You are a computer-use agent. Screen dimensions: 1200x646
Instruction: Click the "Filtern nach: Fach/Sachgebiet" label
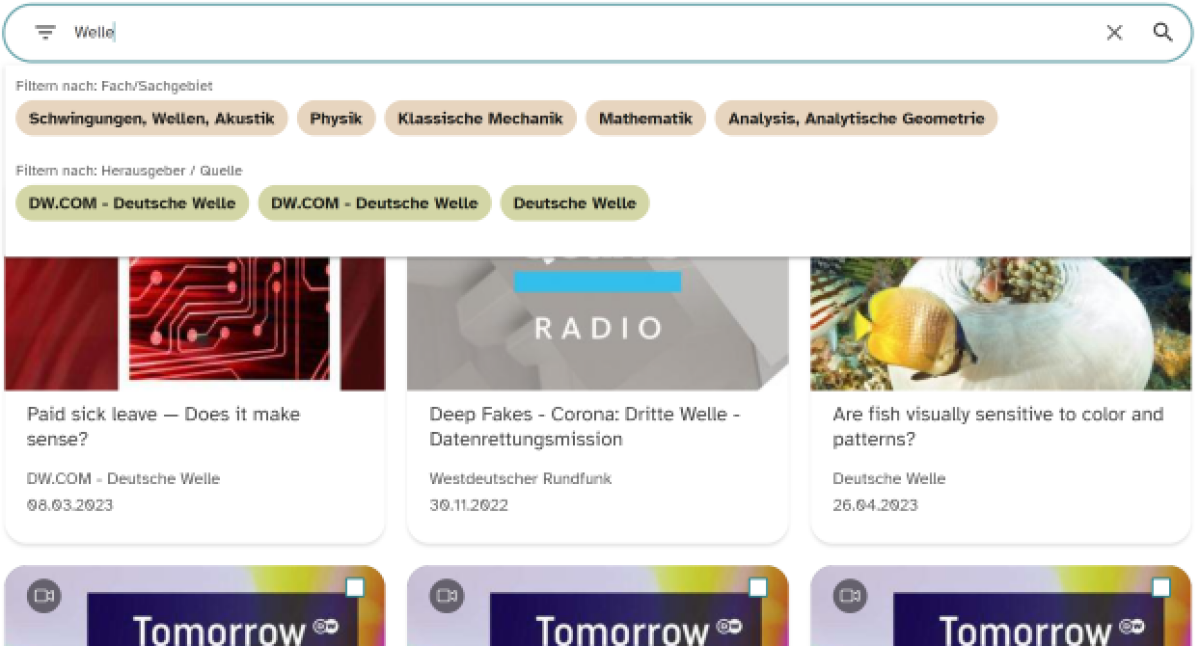[x=114, y=86]
